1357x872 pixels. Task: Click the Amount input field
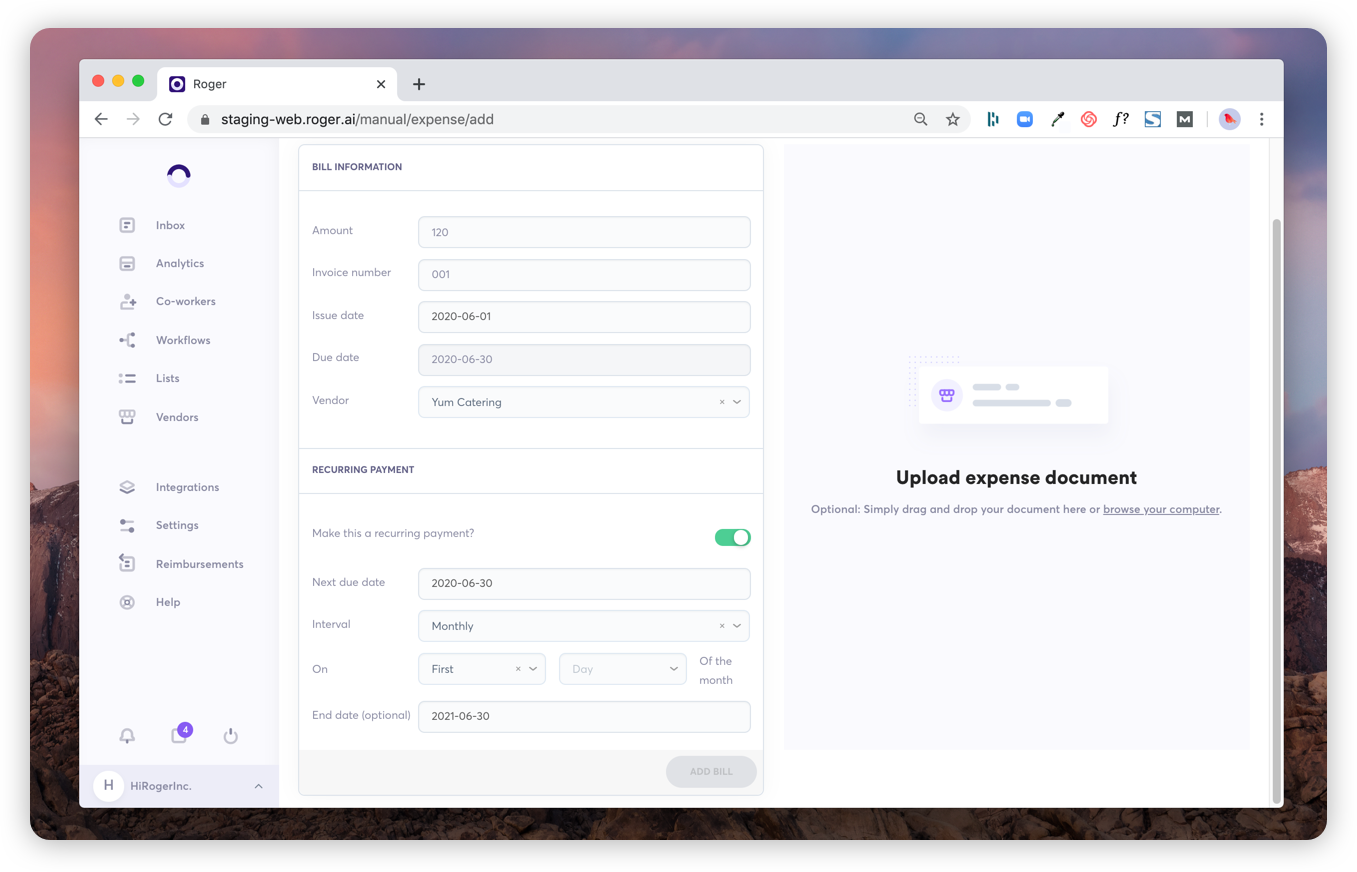584,232
